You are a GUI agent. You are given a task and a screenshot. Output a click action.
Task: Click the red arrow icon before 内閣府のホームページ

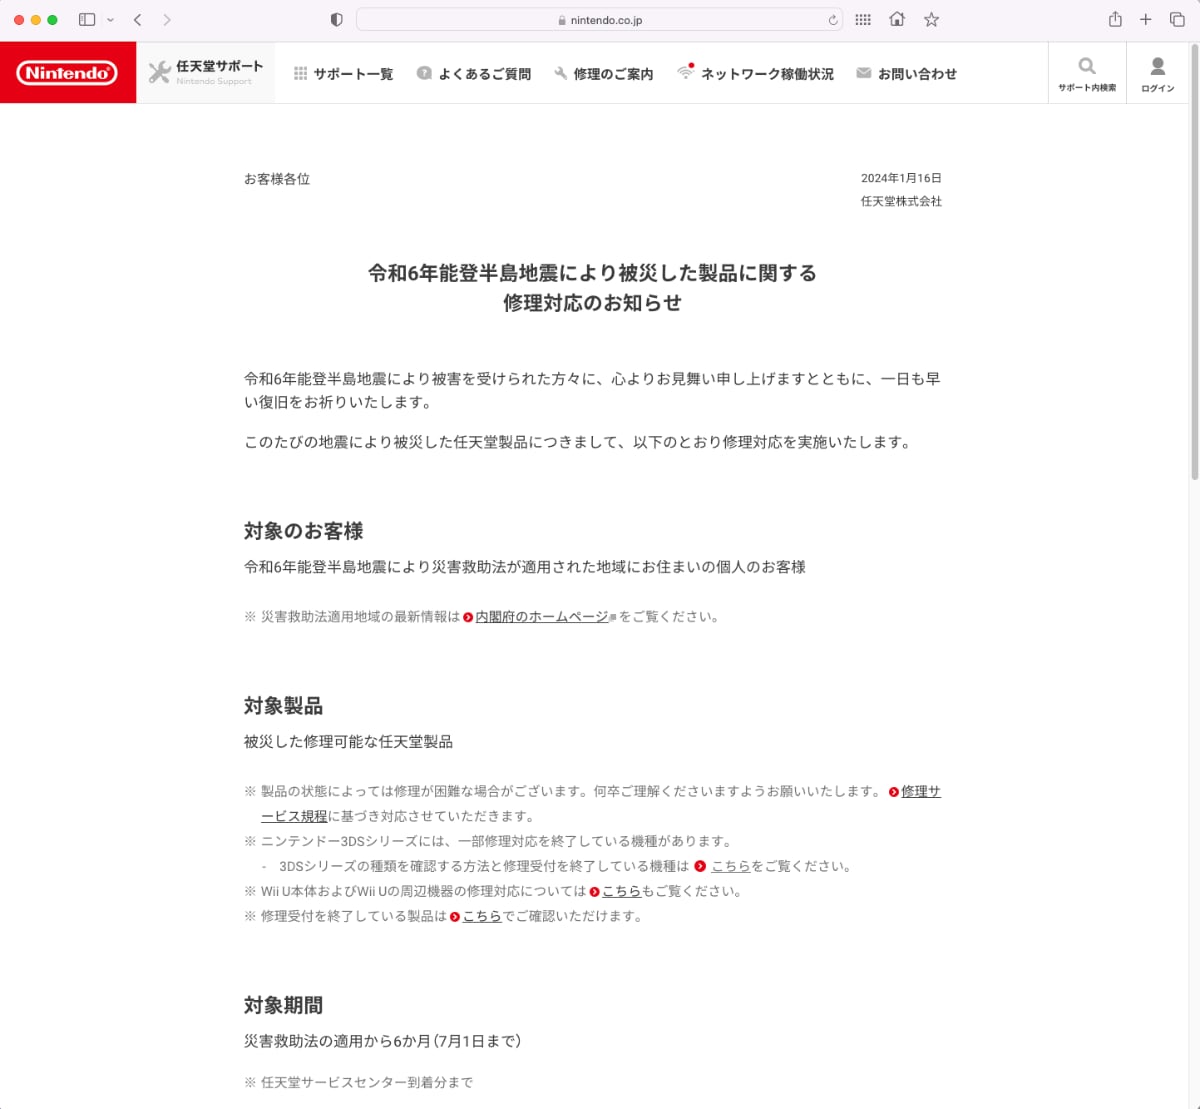468,618
